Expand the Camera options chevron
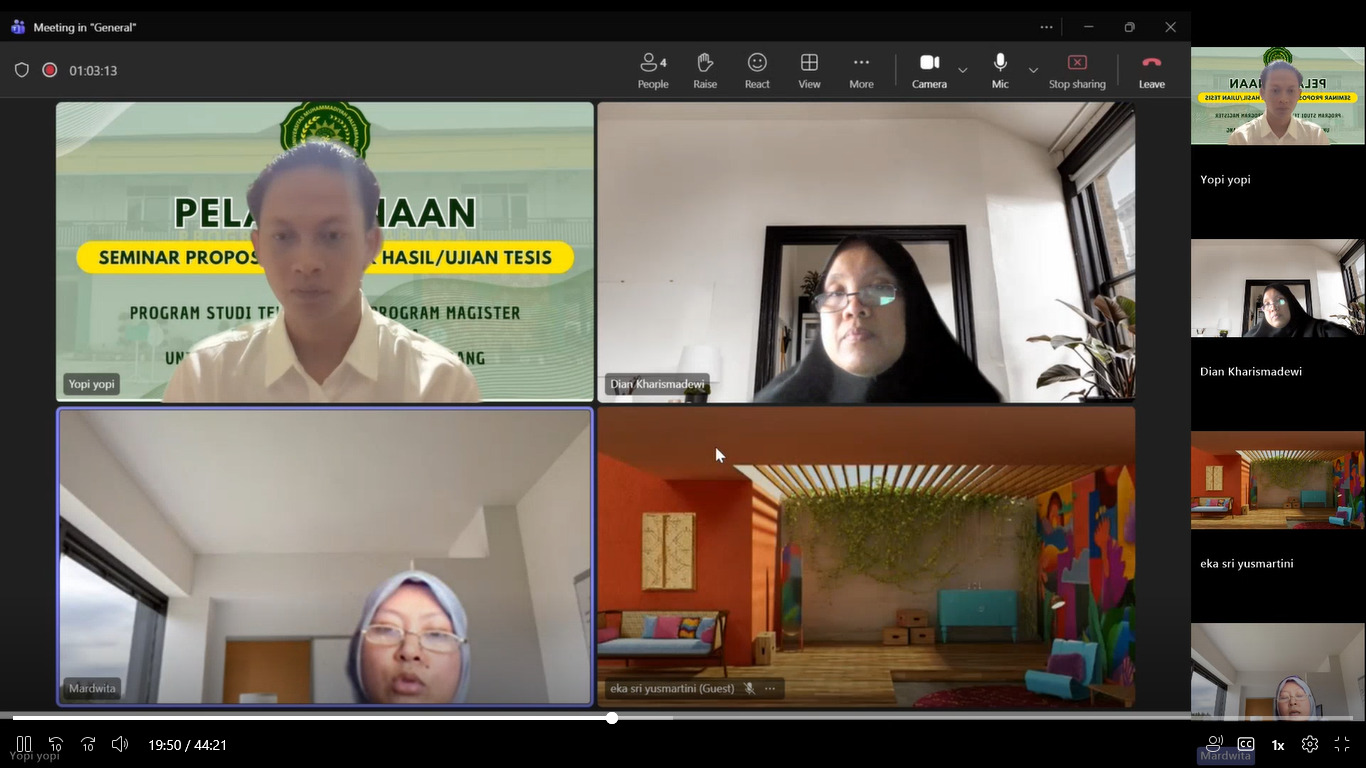The height and width of the screenshot is (768, 1366). coord(963,70)
